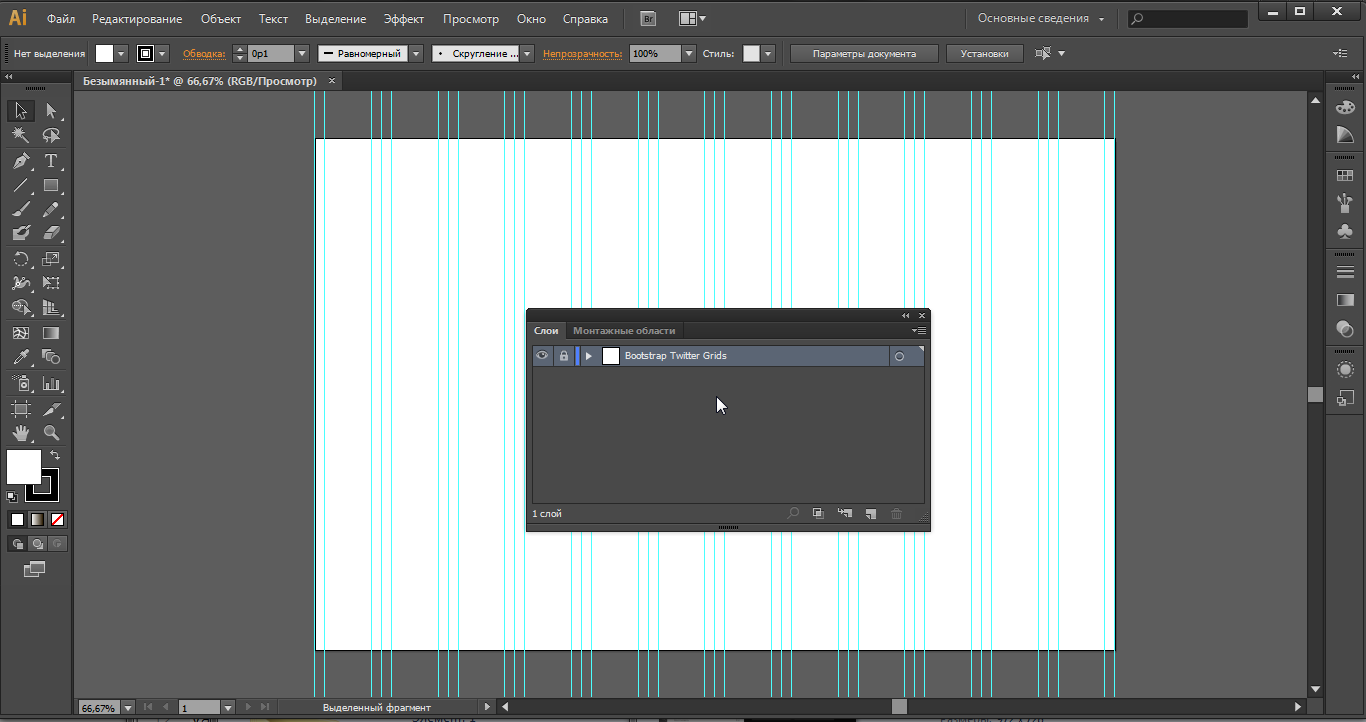Select the Free Transform tool
Viewport: 1366px width, 722px height.
51,283
